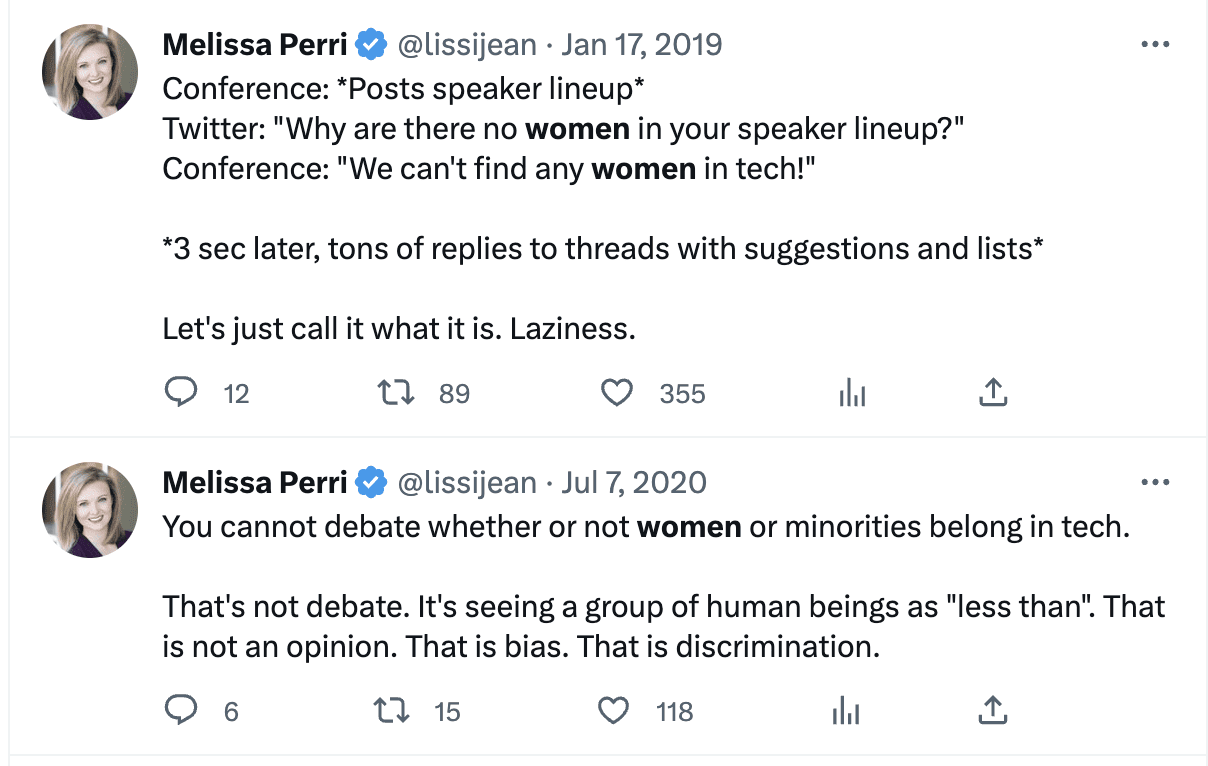Open profile photo on first tweet
This screenshot has height=766, width=1208.
[90, 72]
